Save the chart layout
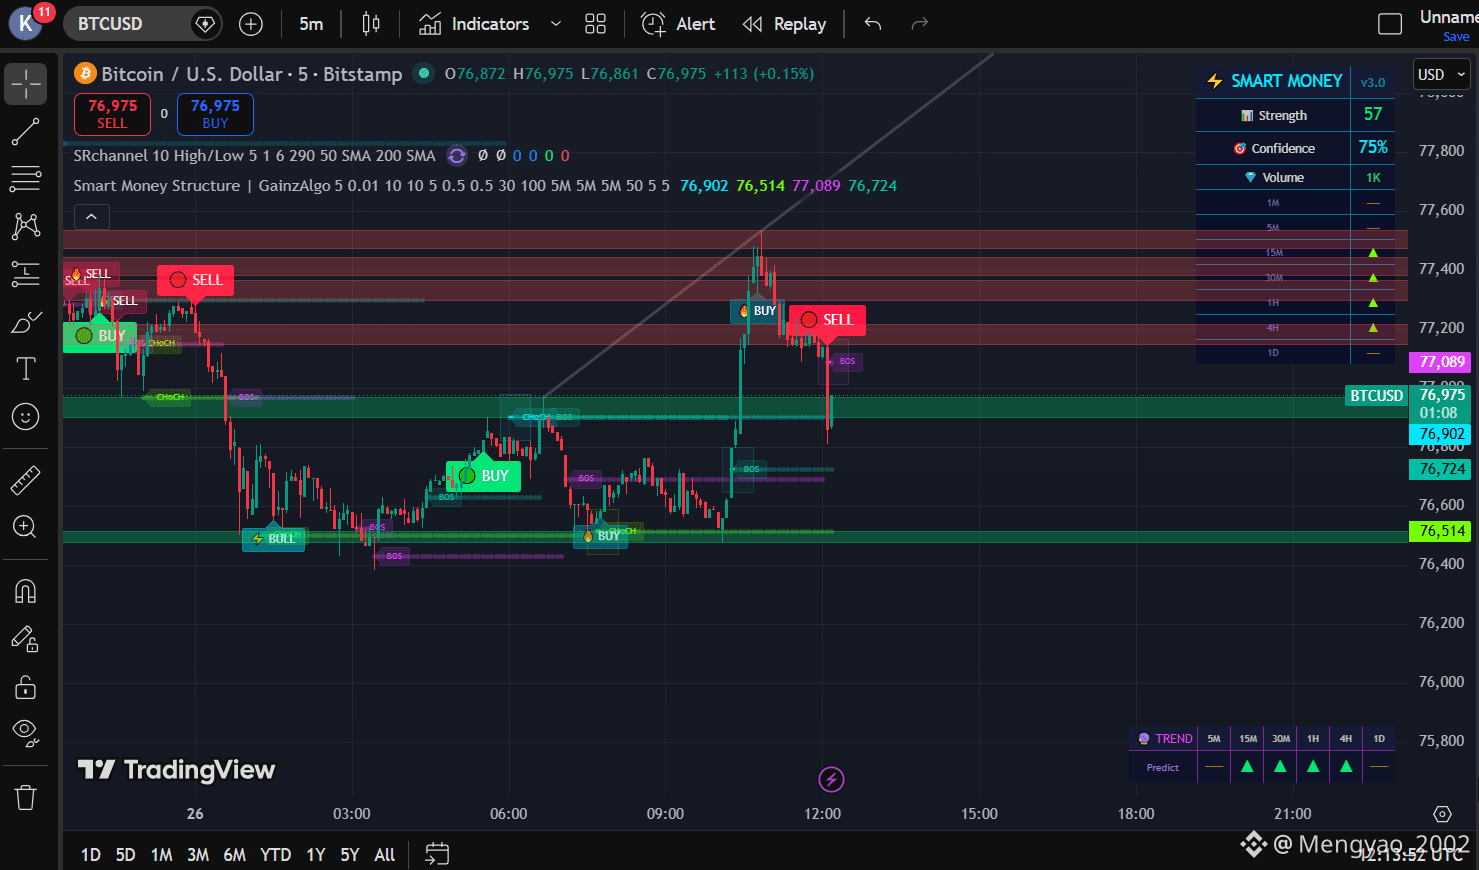Image resolution: width=1479 pixels, height=870 pixels. click(x=1456, y=37)
